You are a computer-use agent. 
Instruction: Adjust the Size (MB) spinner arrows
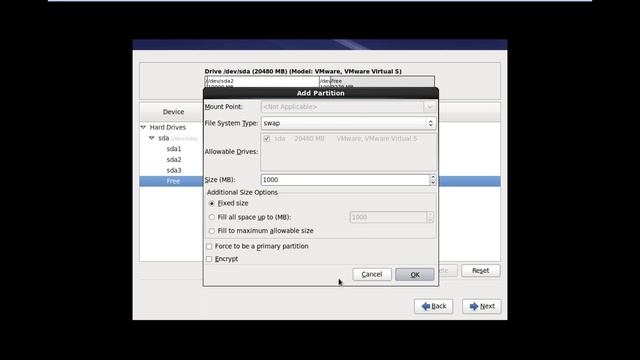(x=433, y=180)
